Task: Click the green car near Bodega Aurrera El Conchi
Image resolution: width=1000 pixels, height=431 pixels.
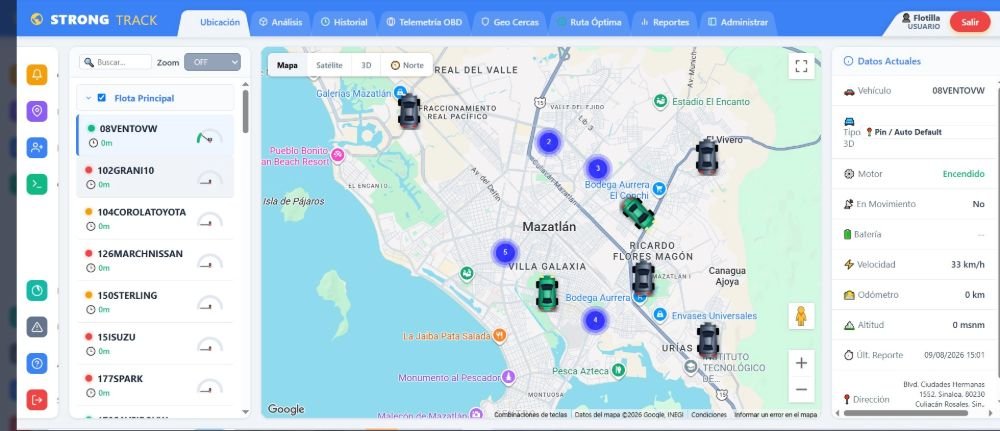Action: click(638, 212)
